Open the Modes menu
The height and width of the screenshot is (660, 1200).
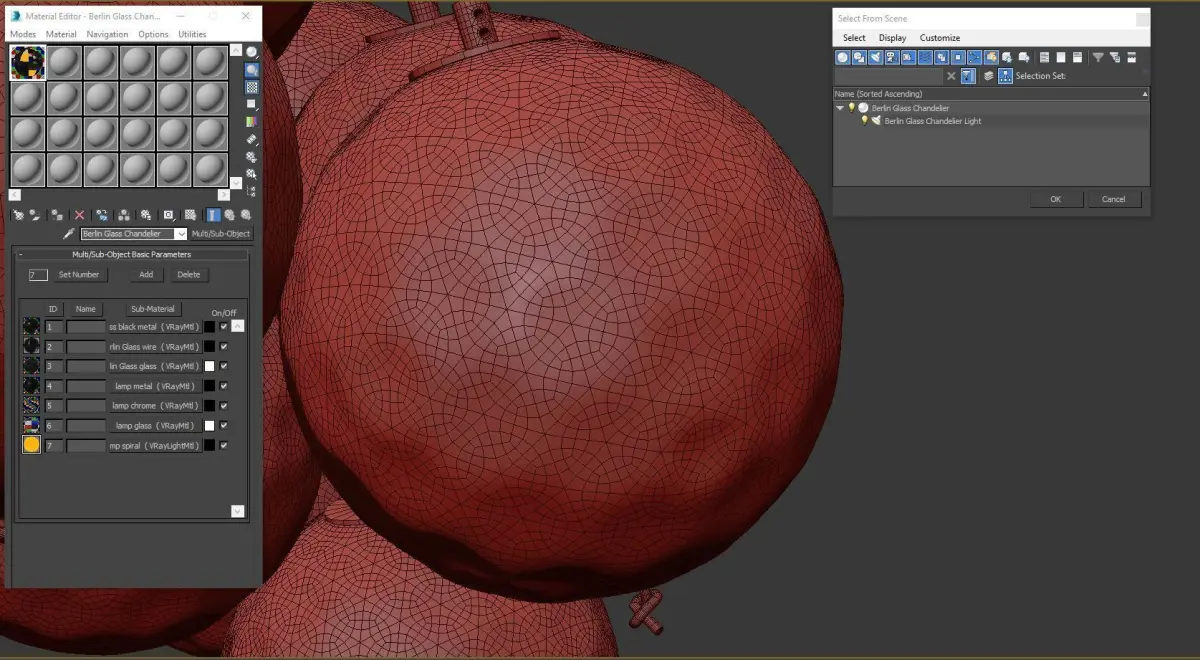coord(23,34)
